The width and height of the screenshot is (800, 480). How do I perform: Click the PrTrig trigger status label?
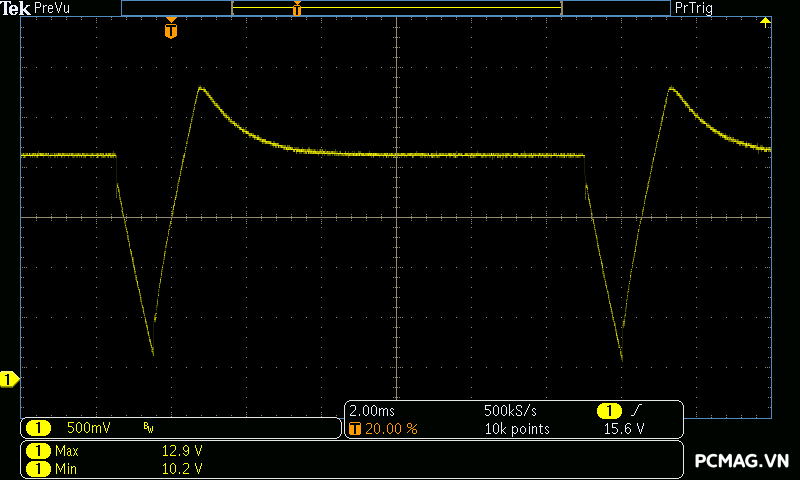point(696,8)
